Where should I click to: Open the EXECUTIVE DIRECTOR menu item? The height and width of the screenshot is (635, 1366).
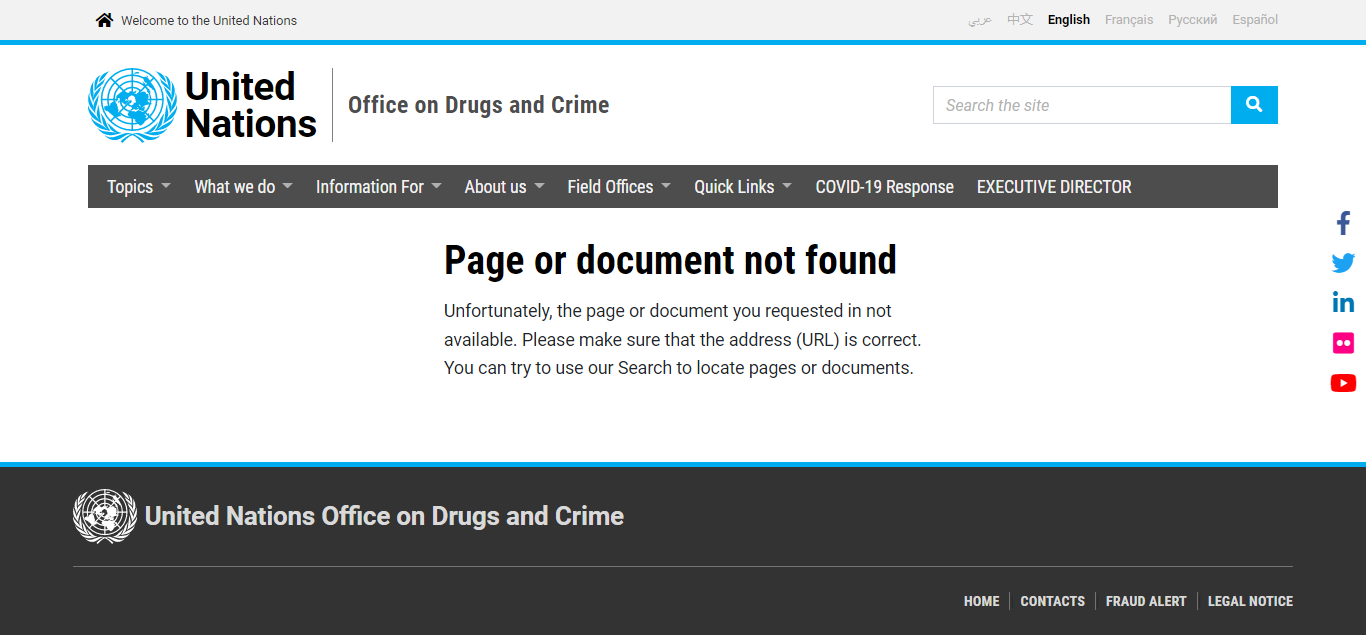click(1054, 187)
